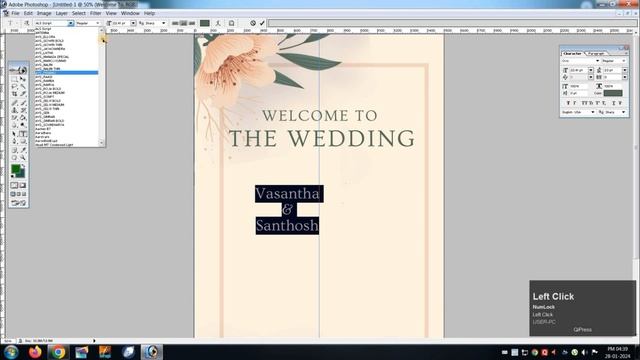Toggle Faux Bold in Character panel
The height and width of the screenshot is (360, 640).
click(567, 103)
